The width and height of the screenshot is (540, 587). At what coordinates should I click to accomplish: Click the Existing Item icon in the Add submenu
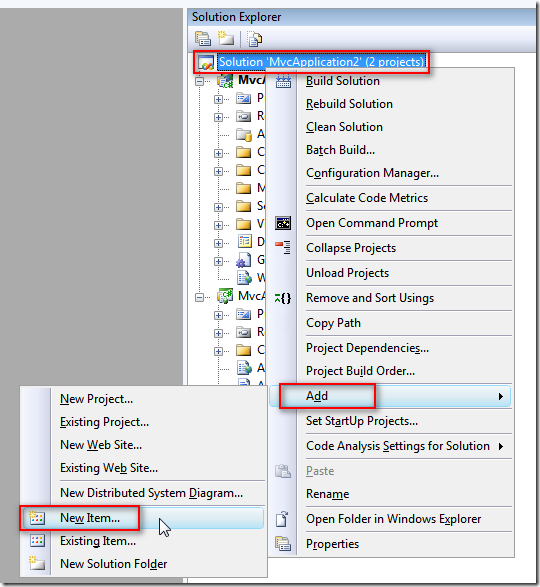tap(37, 541)
